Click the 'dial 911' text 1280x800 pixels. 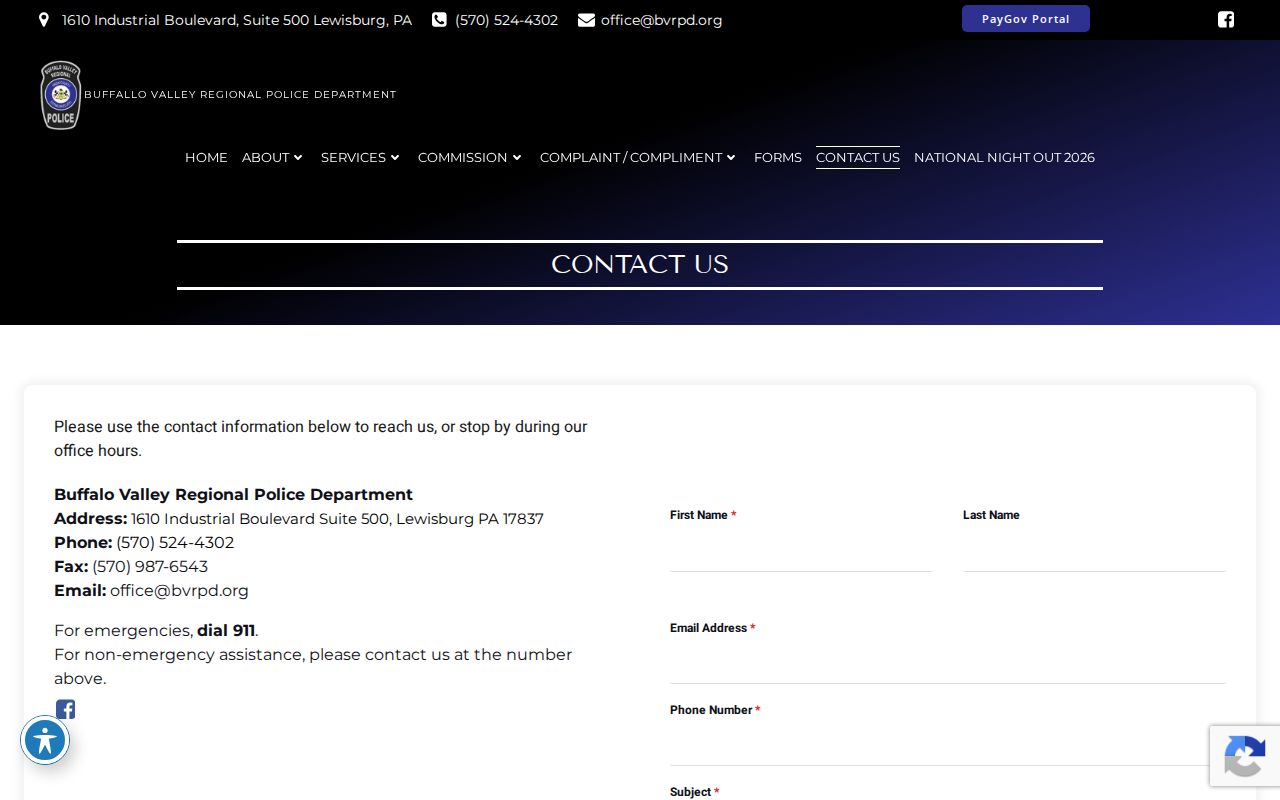point(226,631)
